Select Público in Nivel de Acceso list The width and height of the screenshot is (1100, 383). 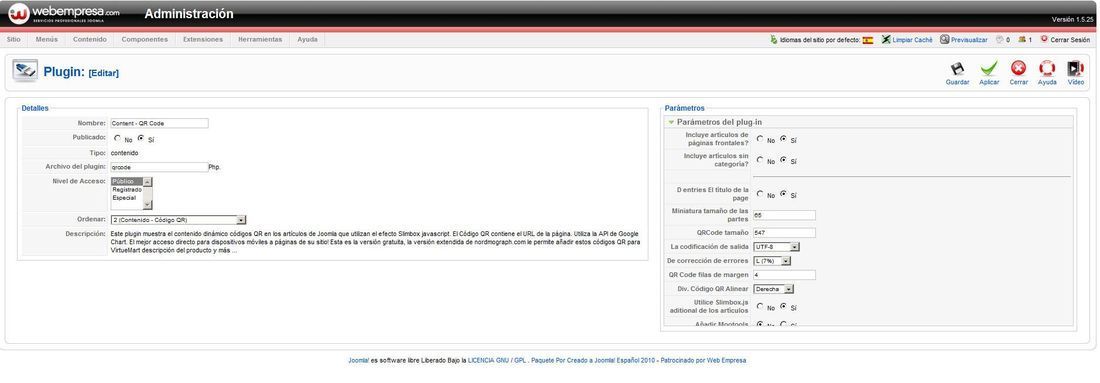click(126, 182)
